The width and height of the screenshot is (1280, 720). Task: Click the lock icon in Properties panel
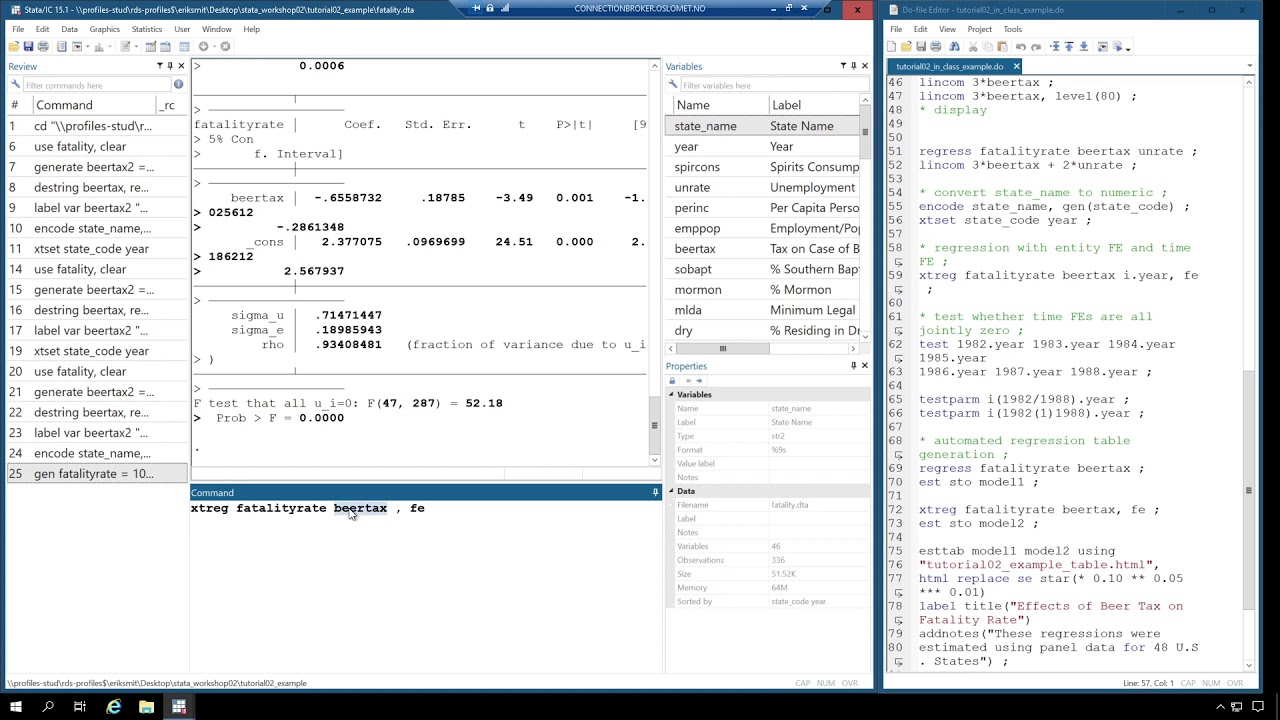pos(672,380)
